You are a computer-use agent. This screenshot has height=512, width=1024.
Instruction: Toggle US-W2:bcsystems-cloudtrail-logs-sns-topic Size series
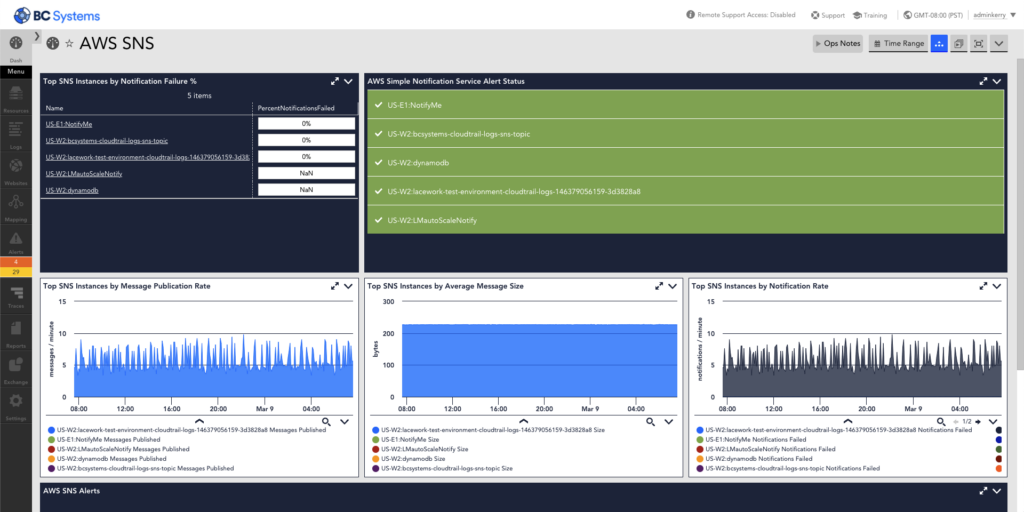[442, 468]
